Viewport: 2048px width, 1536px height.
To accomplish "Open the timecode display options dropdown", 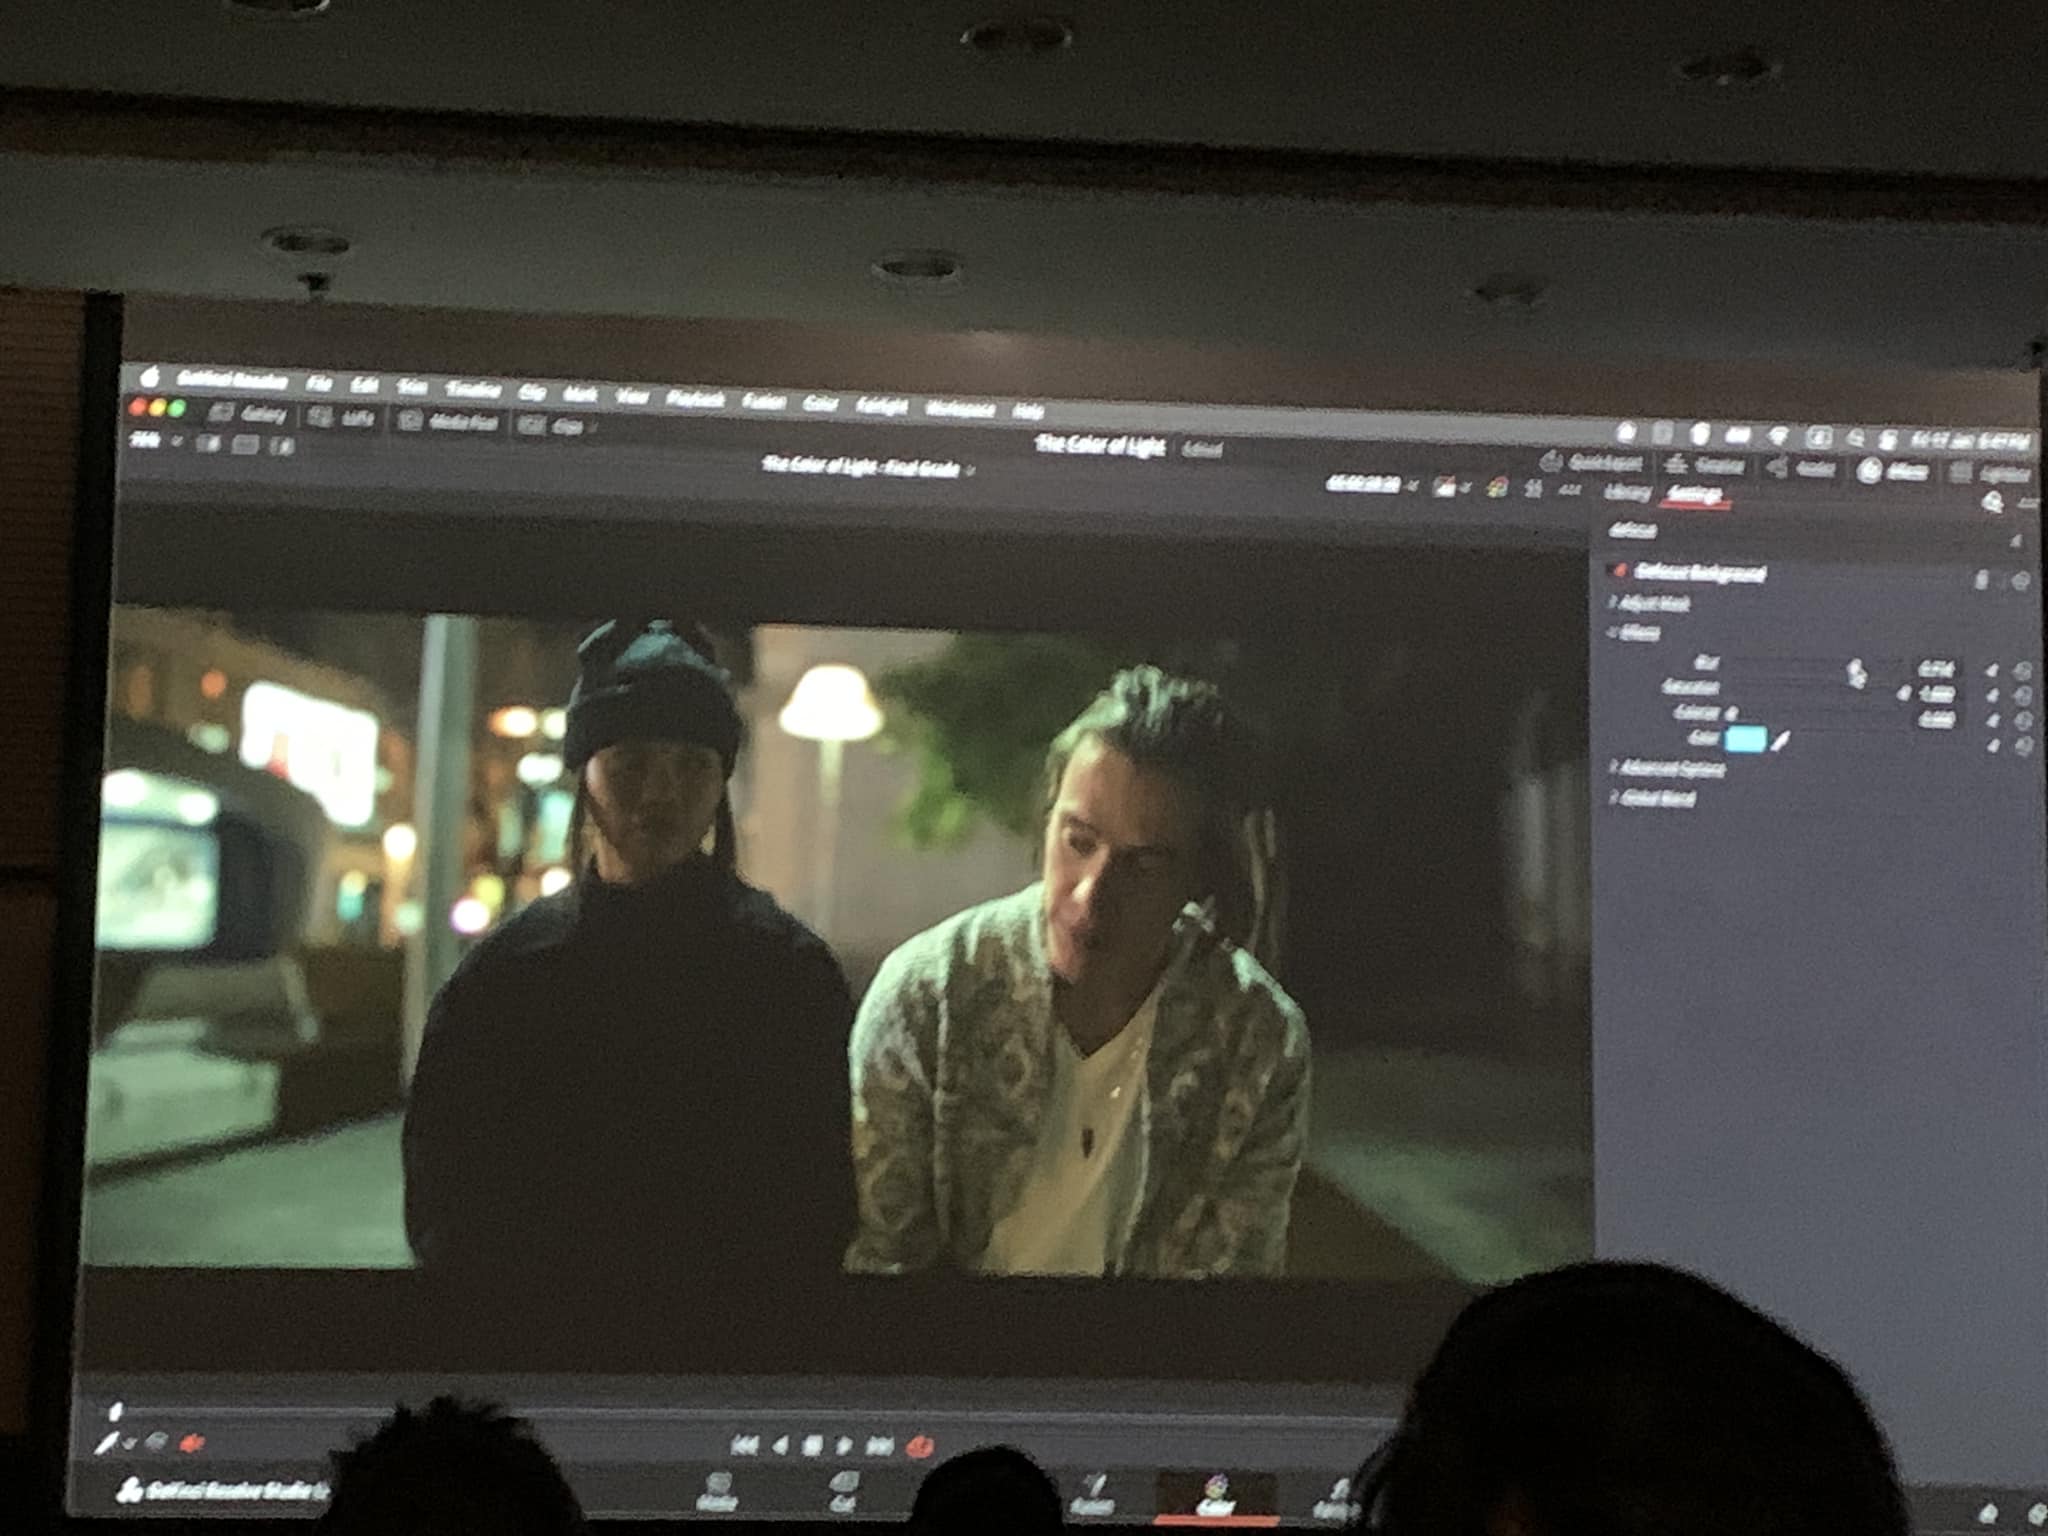I will 1411,485.
